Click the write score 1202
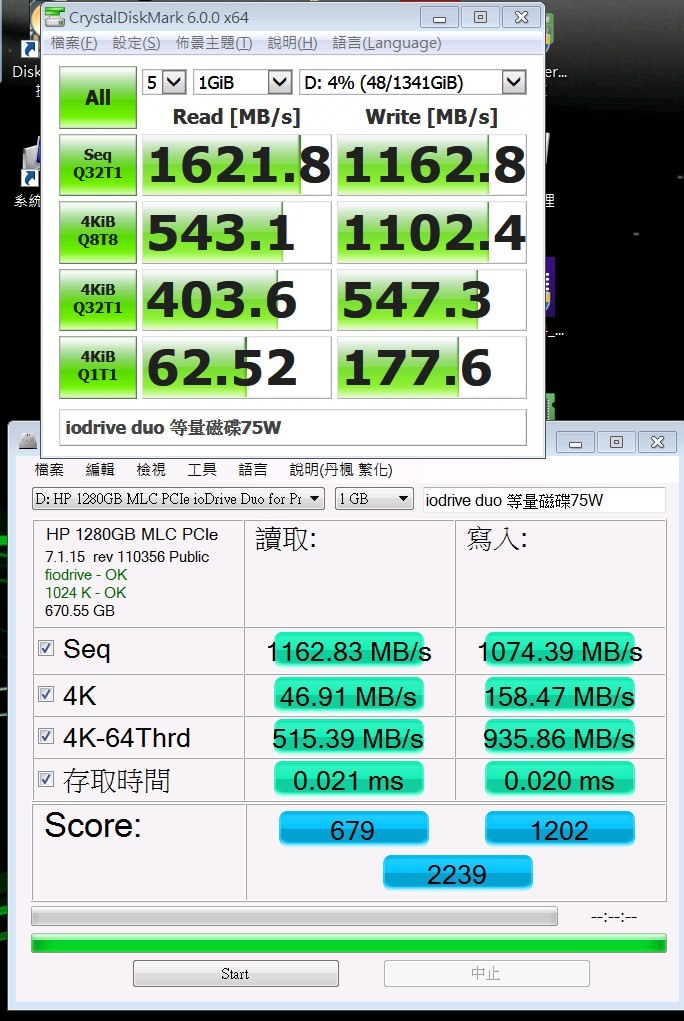This screenshot has height=1021, width=684. pyautogui.click(x=560, y=830)
